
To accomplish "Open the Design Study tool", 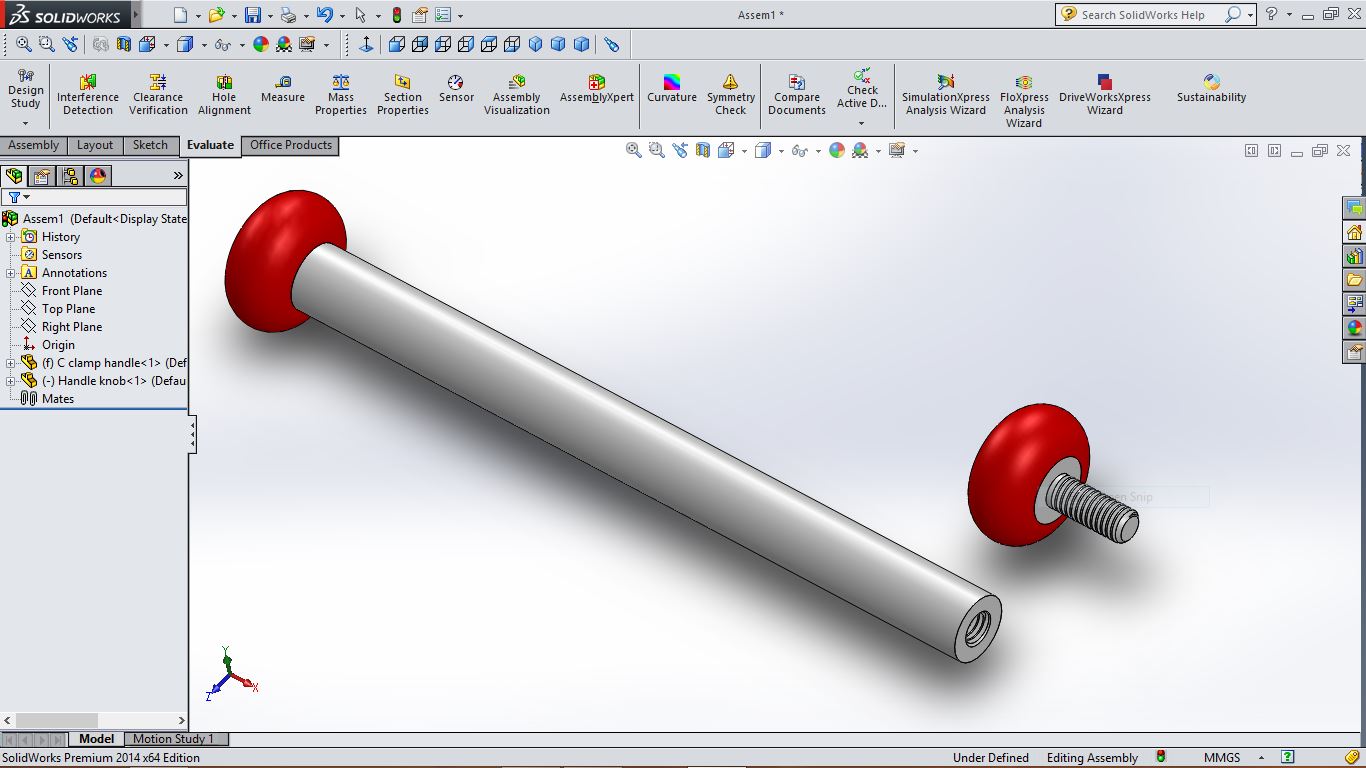I will click(26, 89).
